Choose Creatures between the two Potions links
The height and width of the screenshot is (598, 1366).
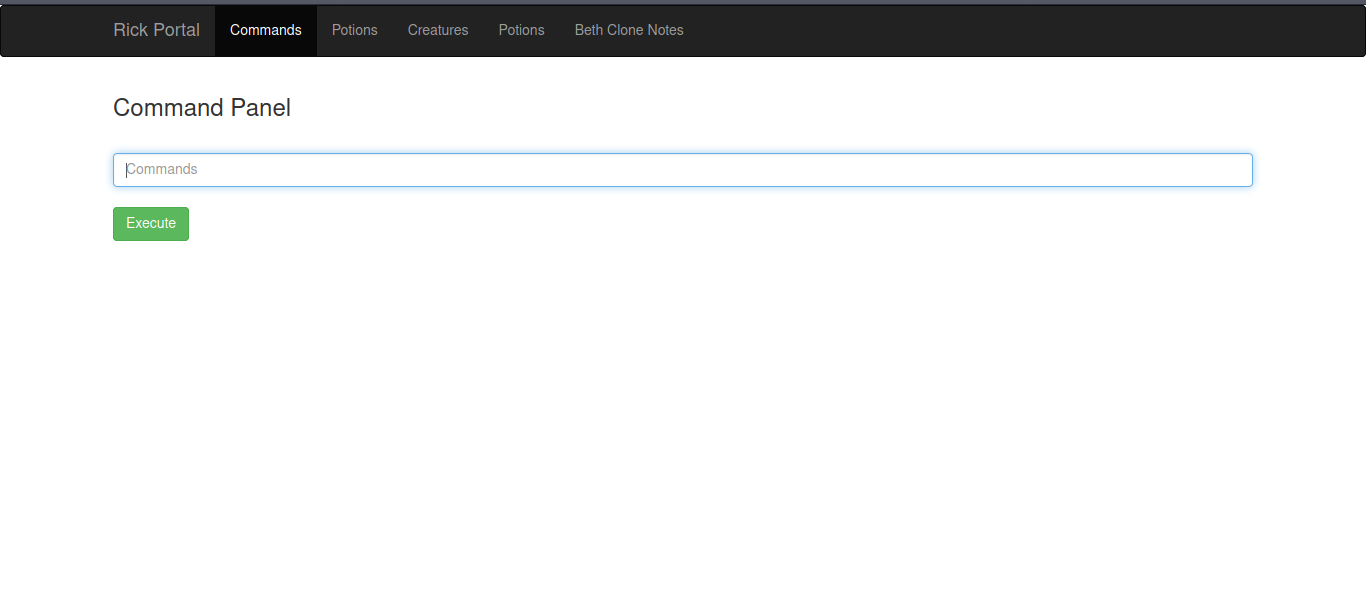[437, 30]
